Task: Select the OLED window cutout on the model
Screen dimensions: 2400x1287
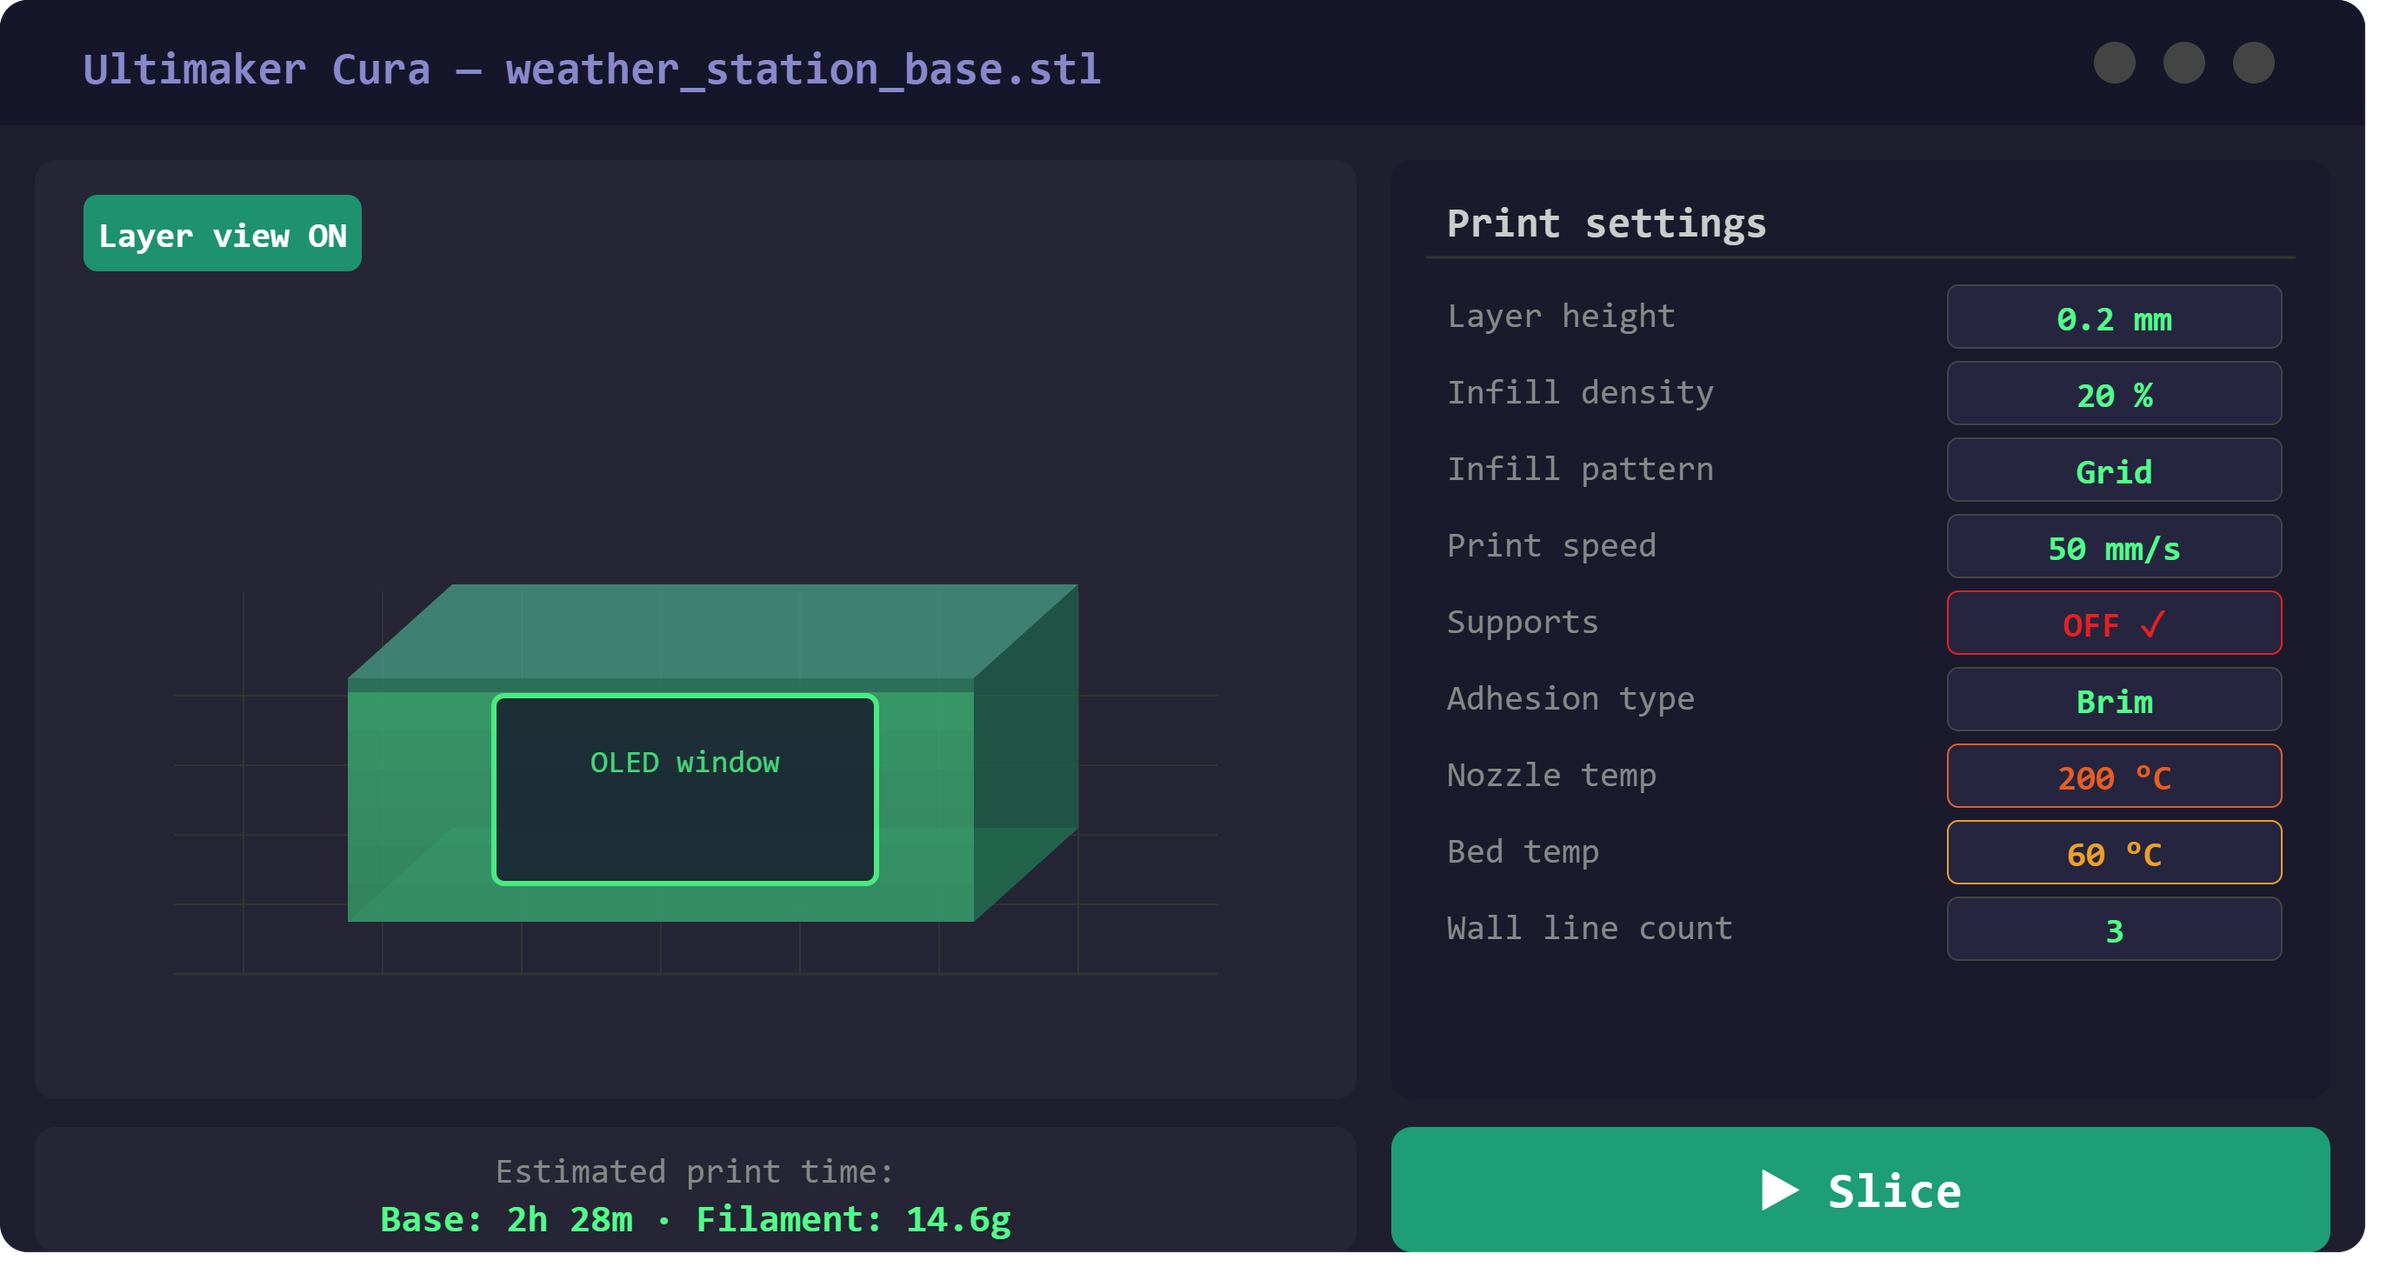Action: coord(685,790)
